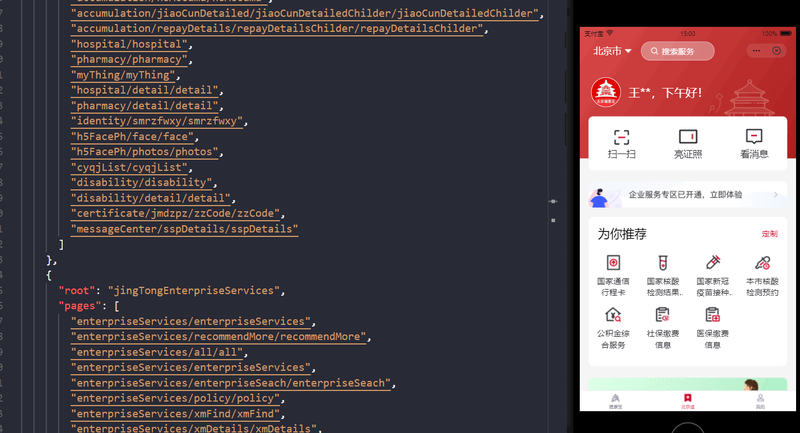The height and width of the screenshot is (433, 800).
Task: Click the 为你推荐 section heading
Action: 622,234
